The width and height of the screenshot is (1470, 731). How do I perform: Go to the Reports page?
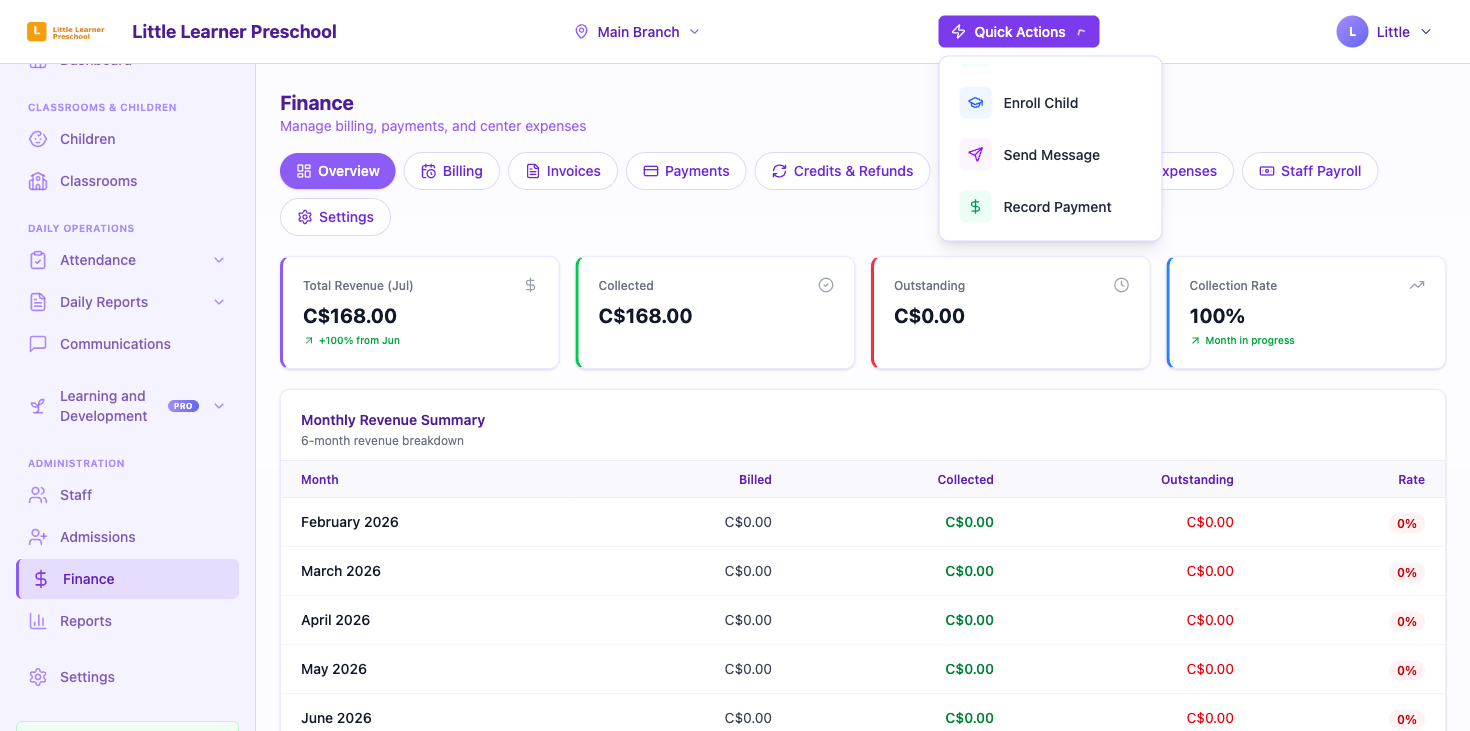(x=128, y=621)
